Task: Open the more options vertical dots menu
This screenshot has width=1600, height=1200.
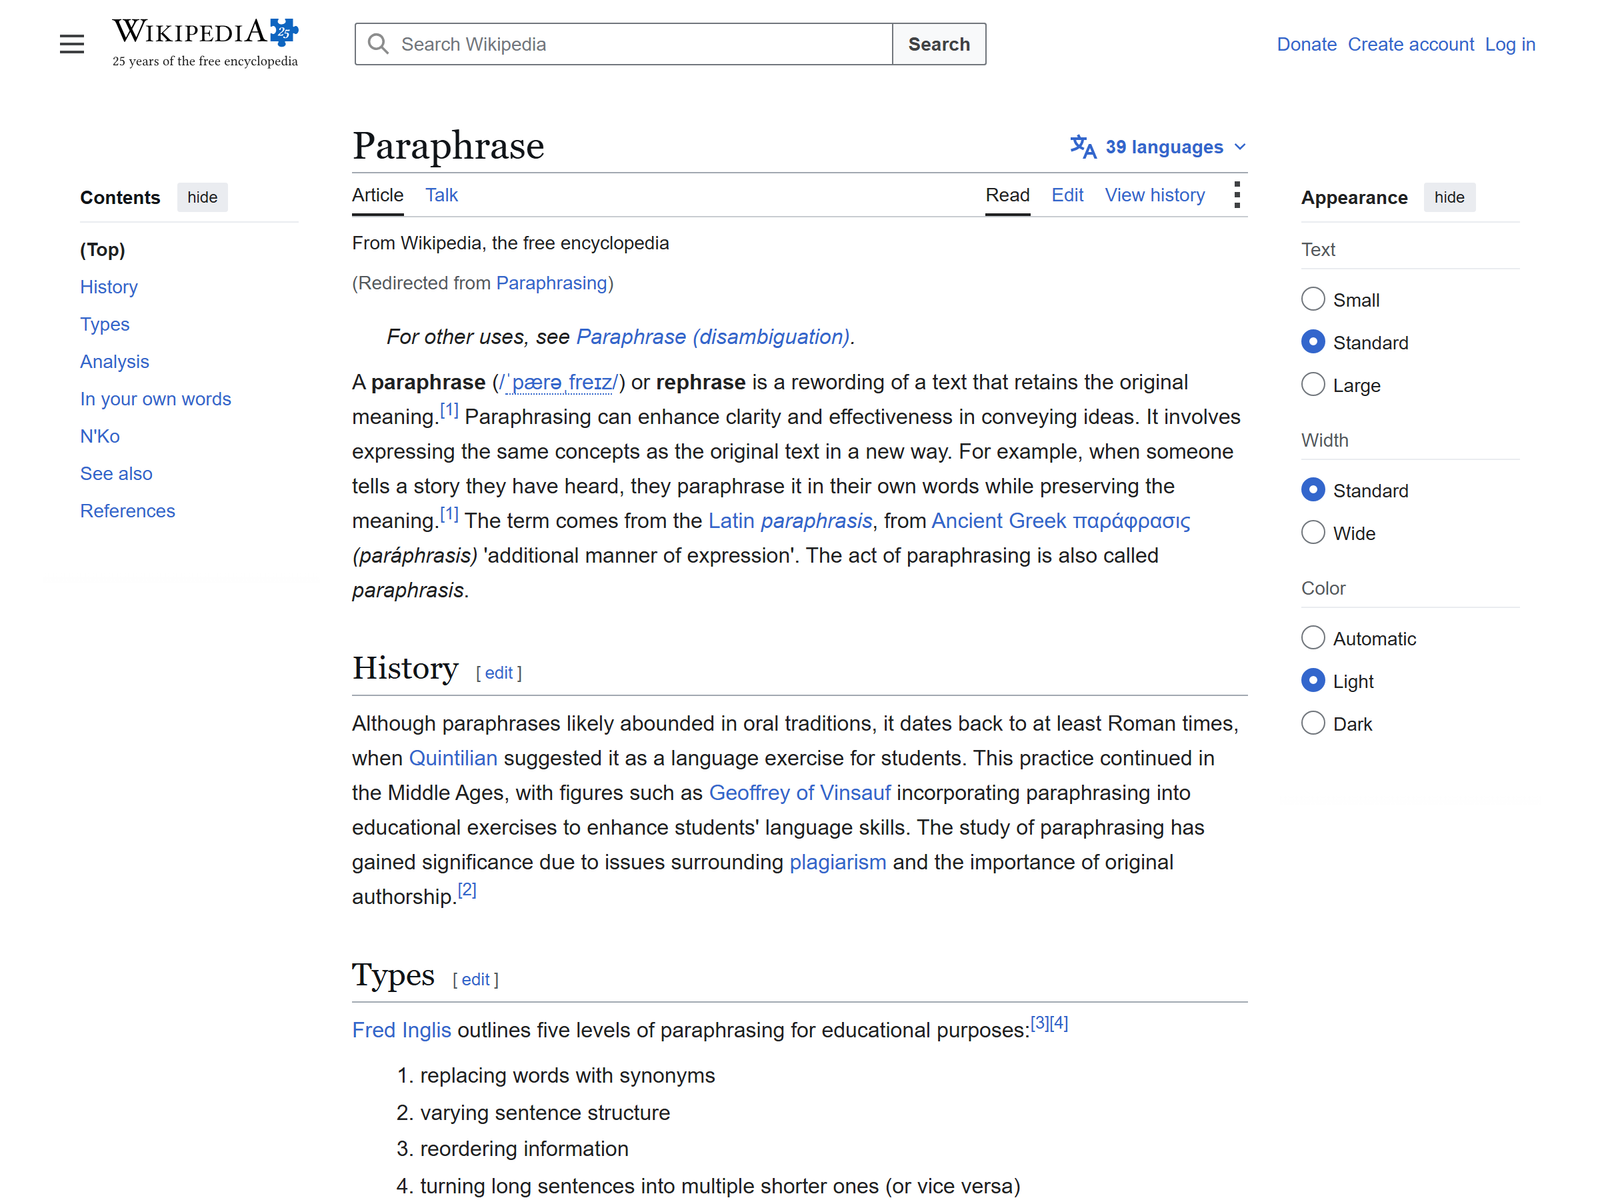Action: click(1237, 195)
